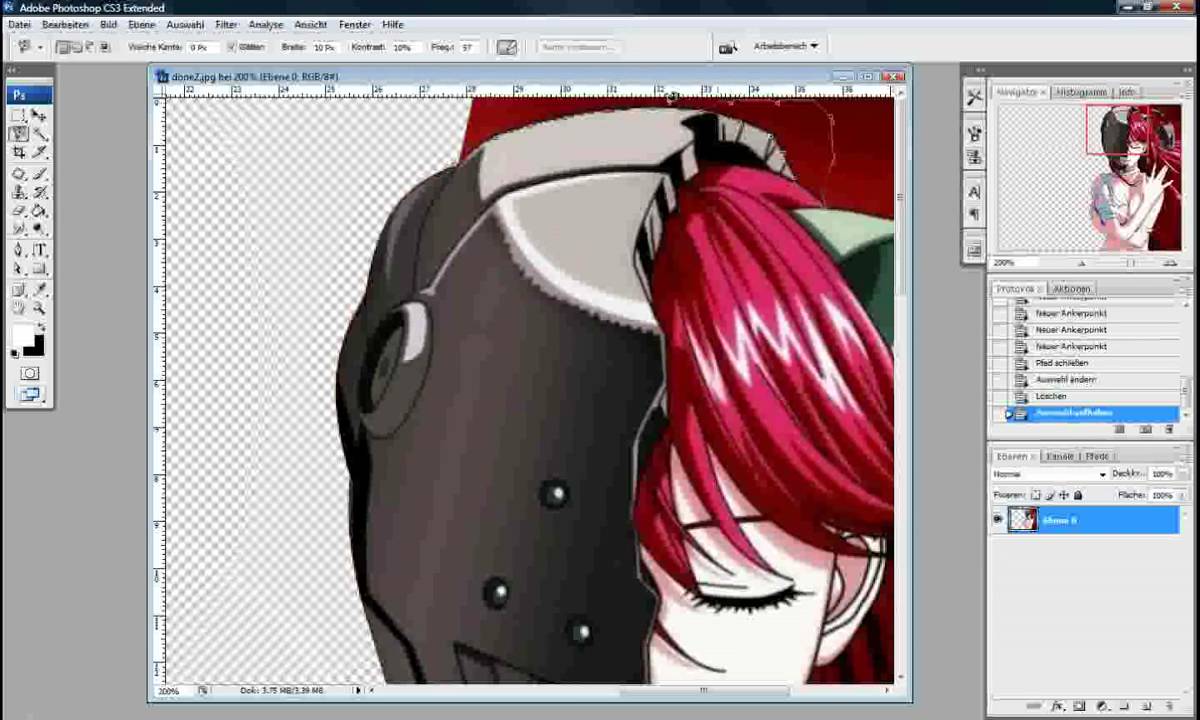The width and height of the screenshot is (1200, 720).
Task: Open Bridge from options bar icon
Action: pos(727,47)
